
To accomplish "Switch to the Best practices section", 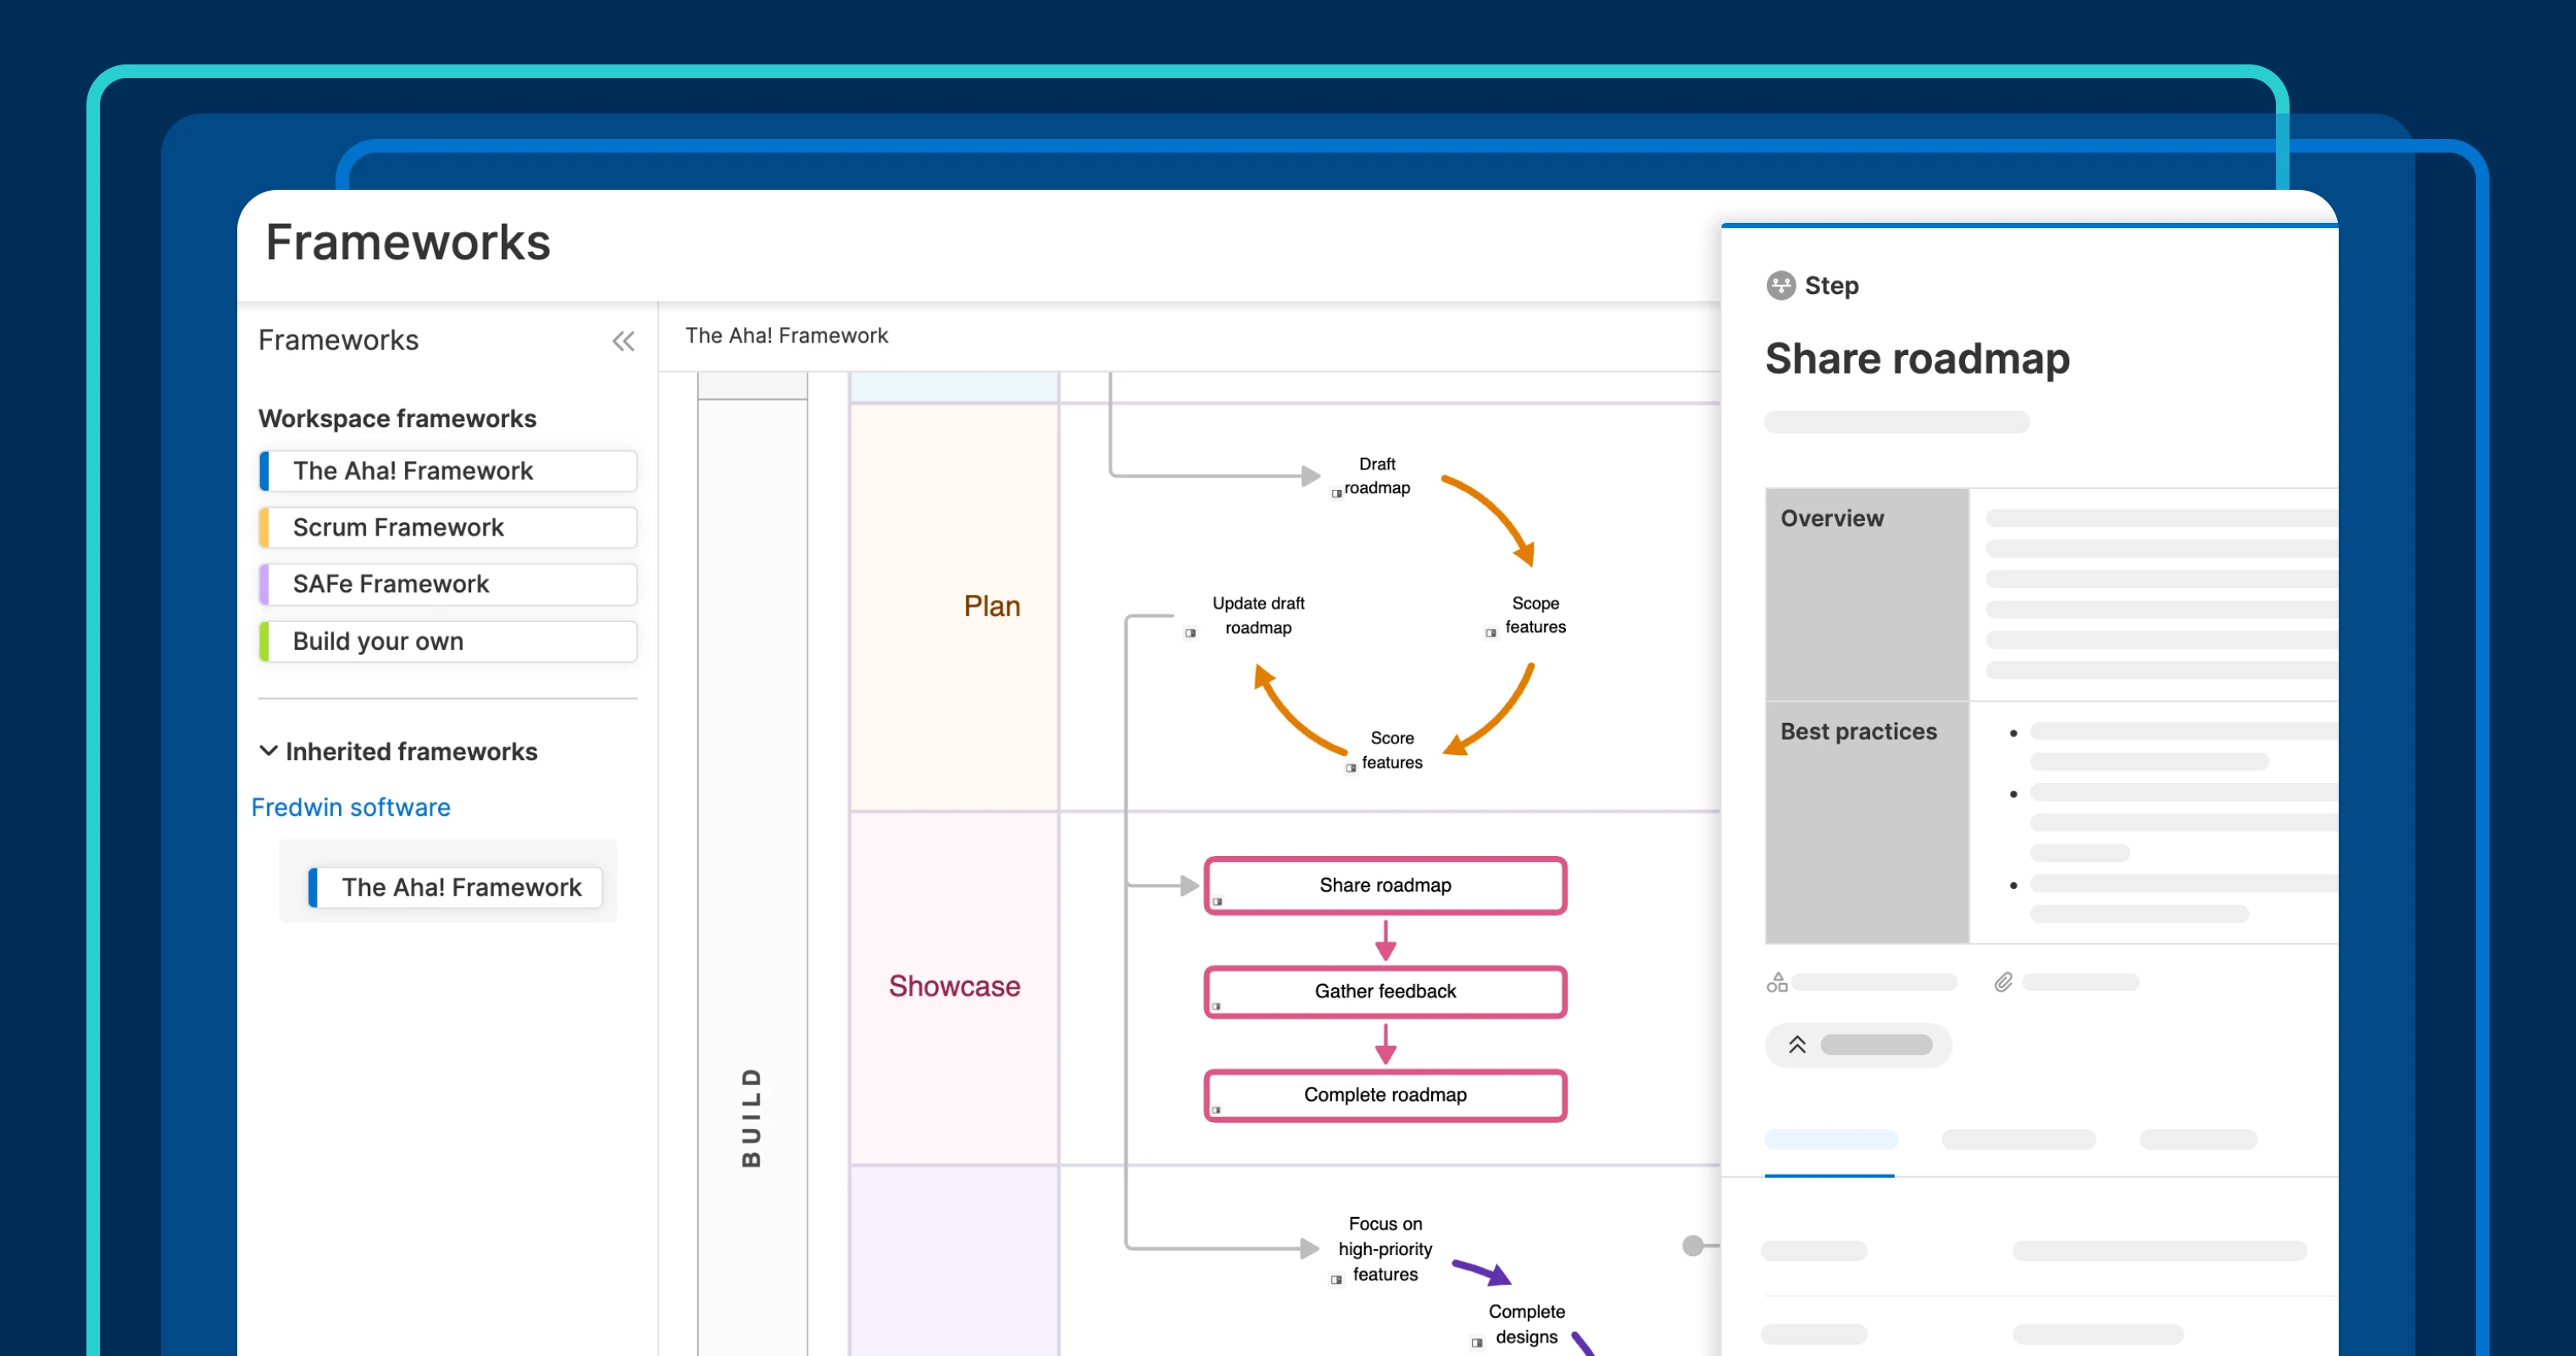I will (1858, 731).
